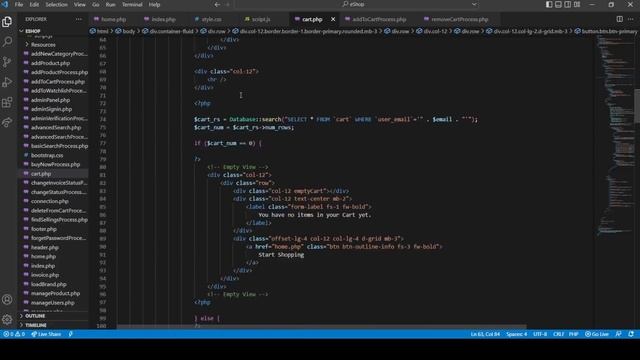Open Run and Debug view

[x=7, y=82]
